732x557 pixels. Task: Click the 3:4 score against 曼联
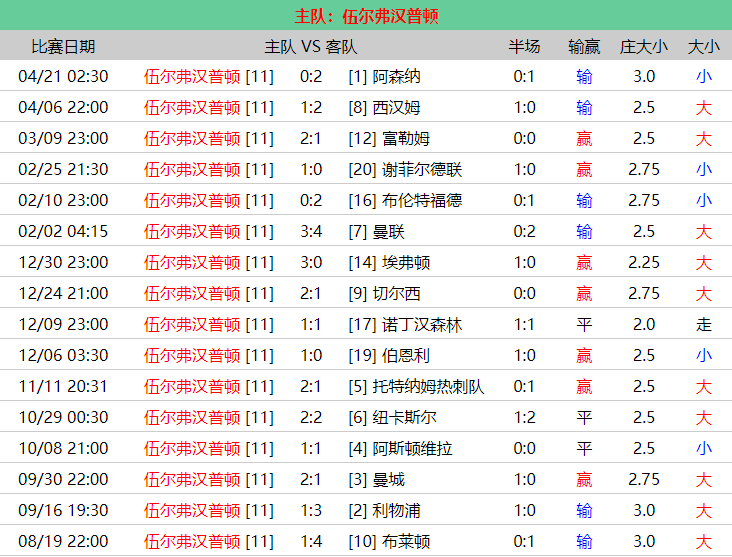(x=311, y=231)
